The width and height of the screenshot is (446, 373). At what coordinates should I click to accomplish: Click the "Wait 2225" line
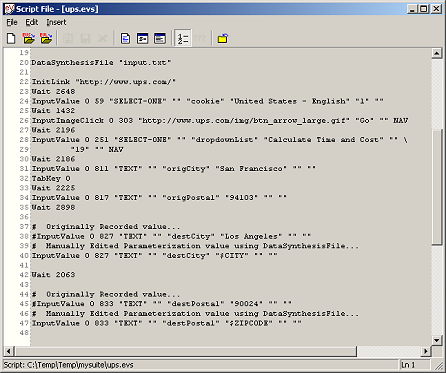point(53,188)
